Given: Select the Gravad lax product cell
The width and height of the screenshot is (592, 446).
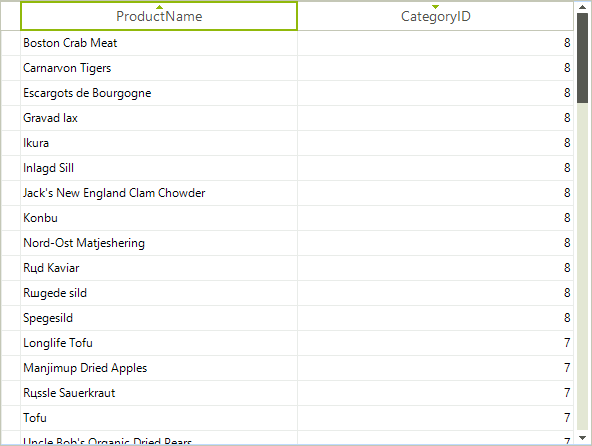Looking at the screenshot, I should click(159, 118).
